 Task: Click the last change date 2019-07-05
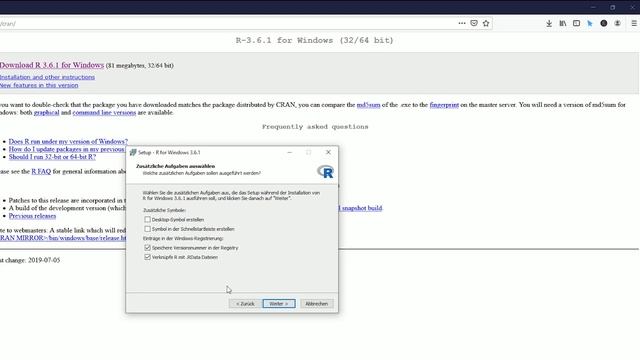(44, 260)
